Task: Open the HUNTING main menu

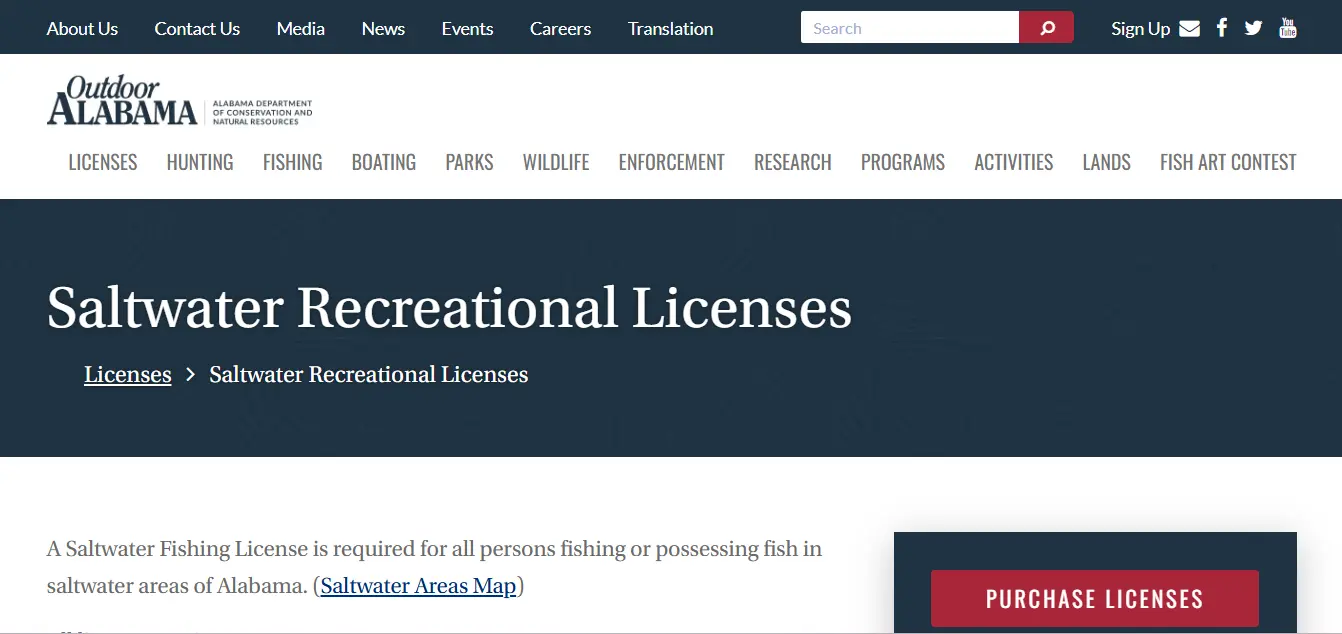Action: click(x=200, y=162)
